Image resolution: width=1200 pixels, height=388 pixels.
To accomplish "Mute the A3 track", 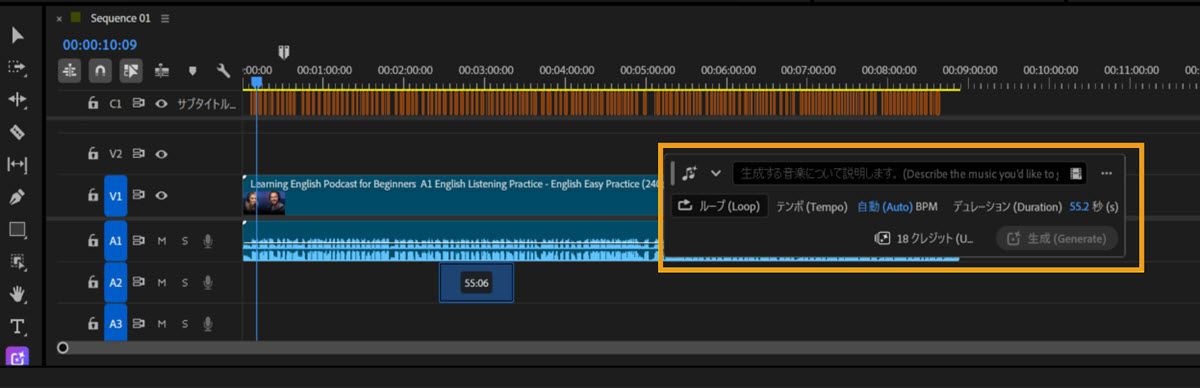I will (161, 324).
